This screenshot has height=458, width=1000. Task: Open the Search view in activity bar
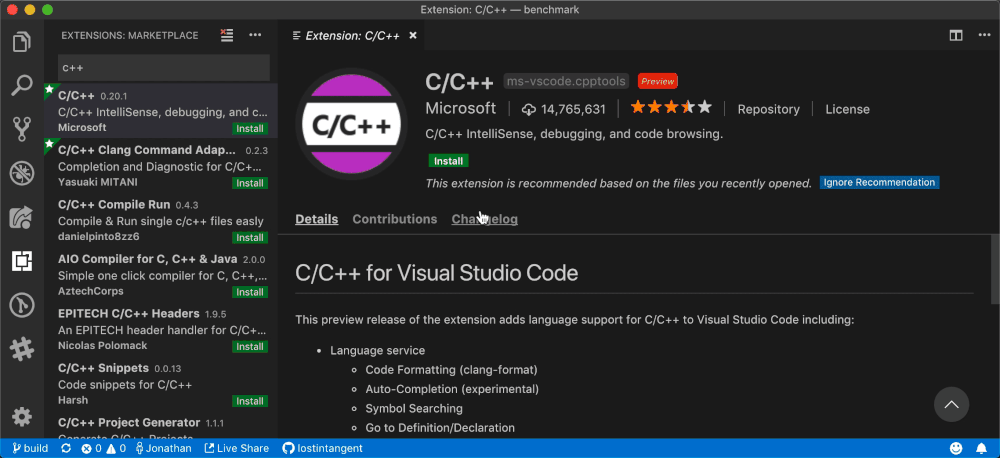click(21, 85)
